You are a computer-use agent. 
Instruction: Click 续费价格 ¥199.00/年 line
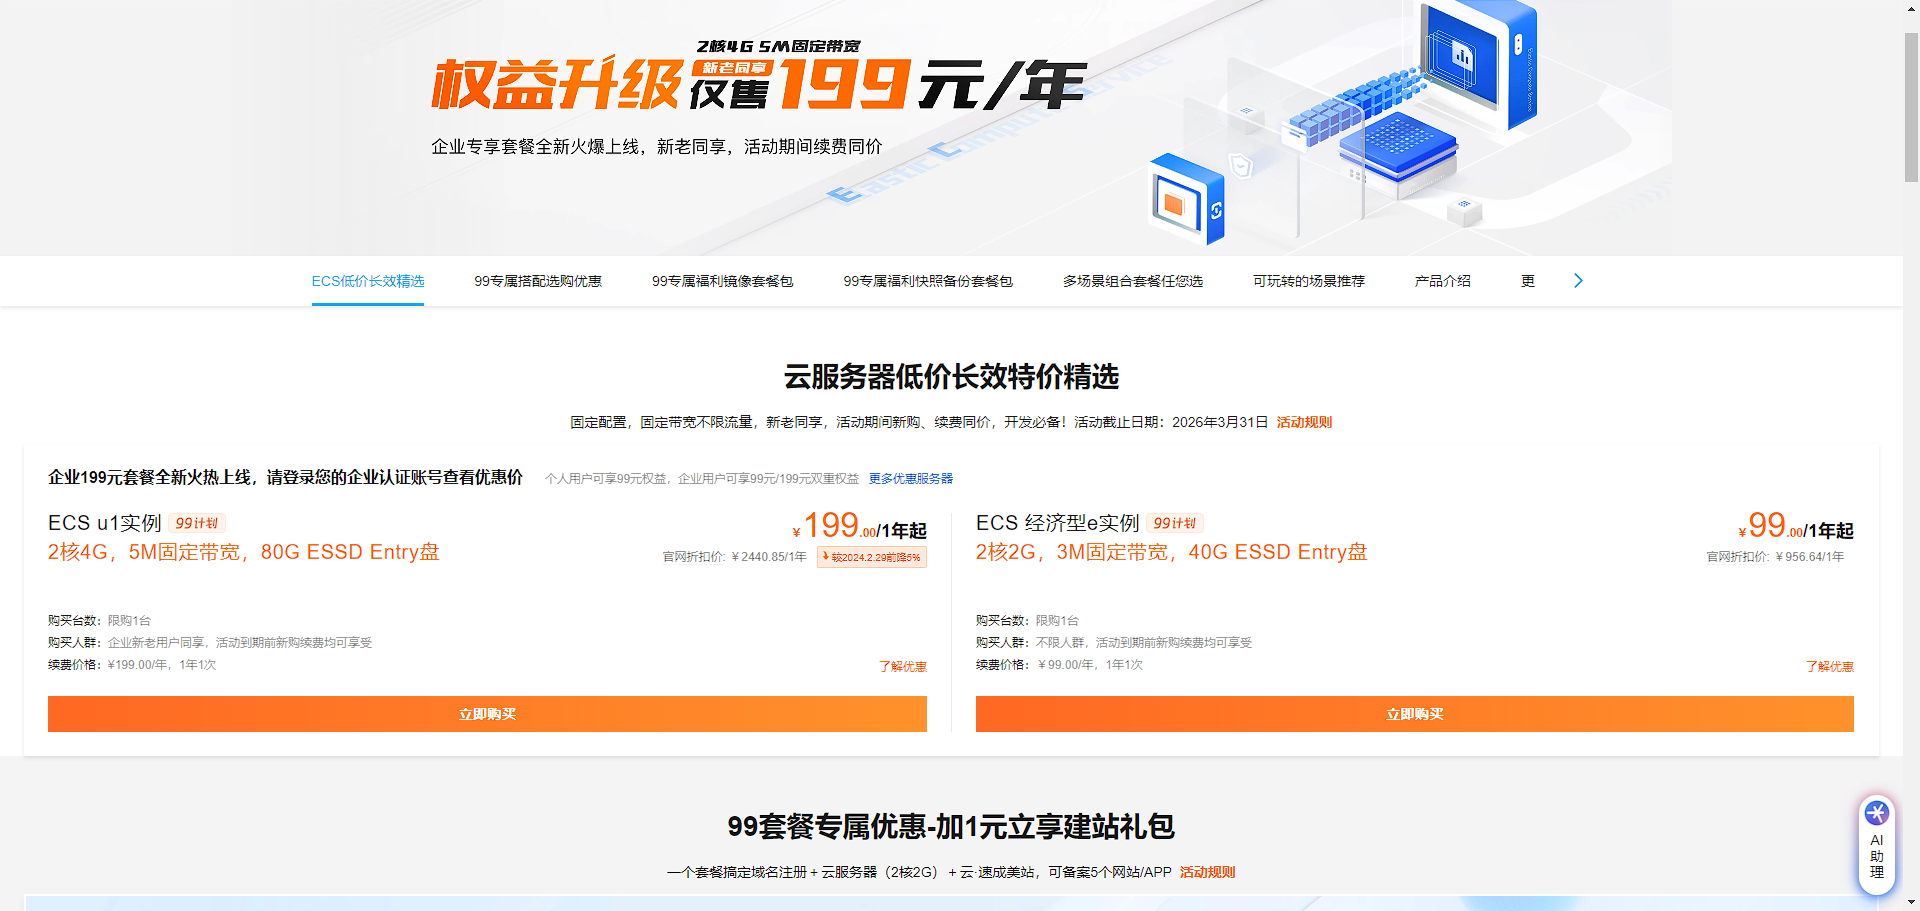click(x=132, y=665)
